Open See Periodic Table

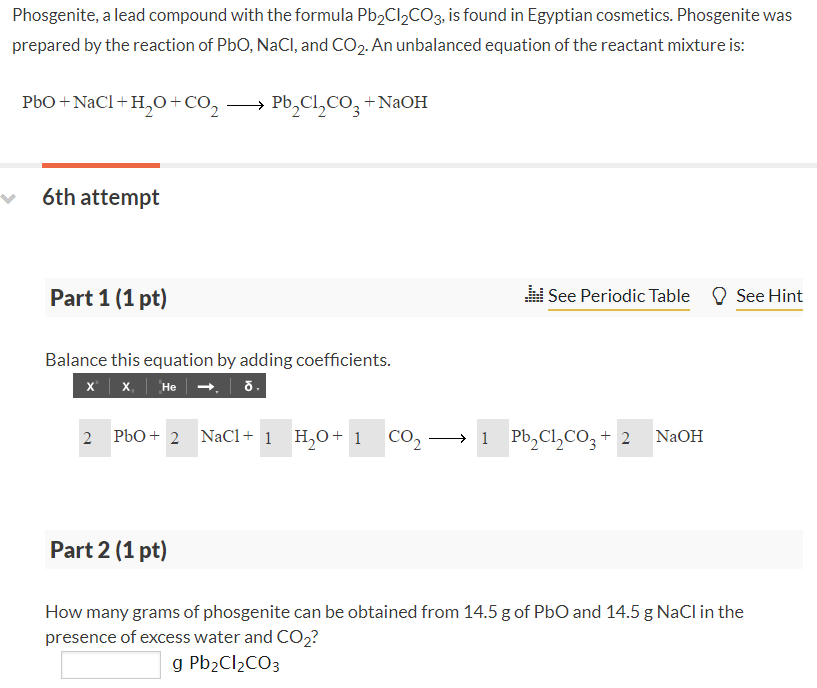[618, 296]
